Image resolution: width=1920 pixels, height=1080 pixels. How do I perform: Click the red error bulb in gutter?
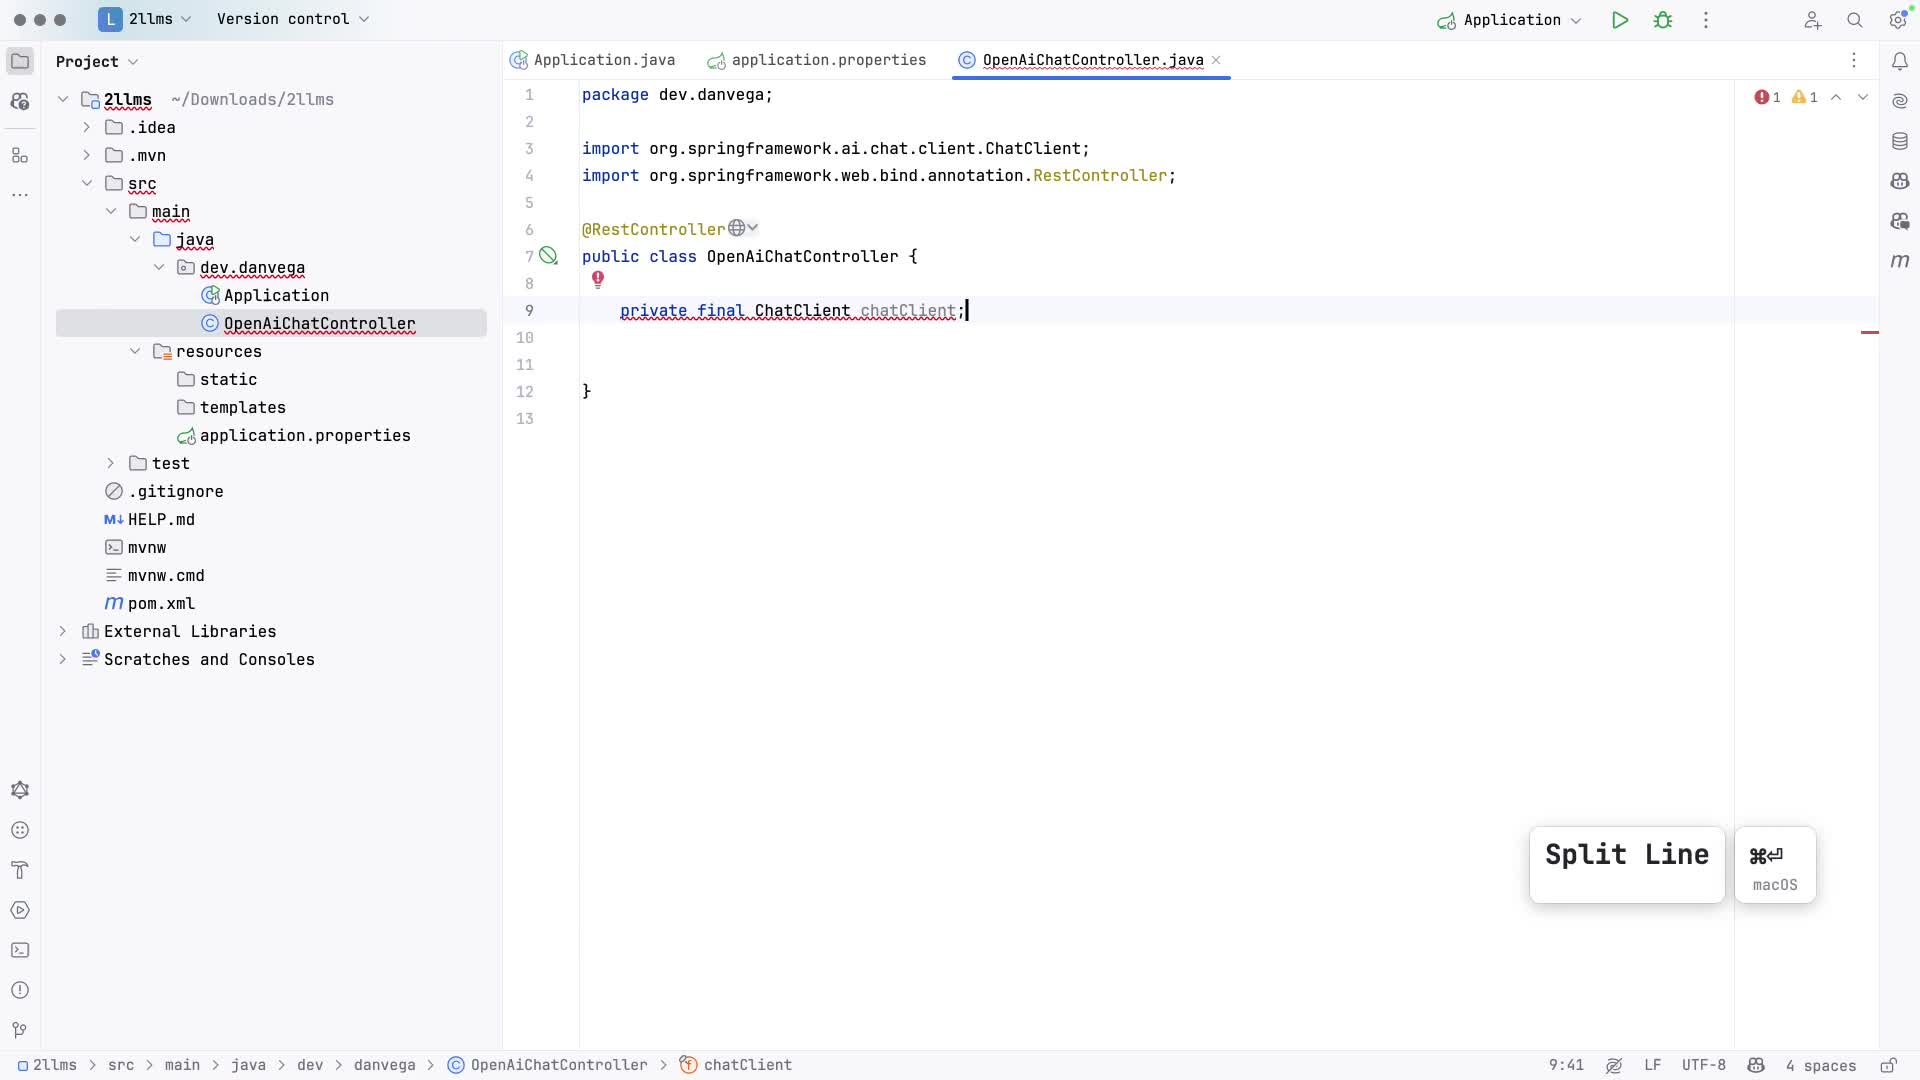(x=598, y=280)
